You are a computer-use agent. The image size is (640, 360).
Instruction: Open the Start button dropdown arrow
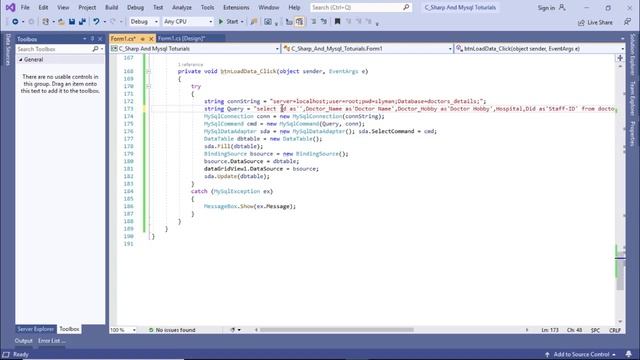[x=242, y=22]
